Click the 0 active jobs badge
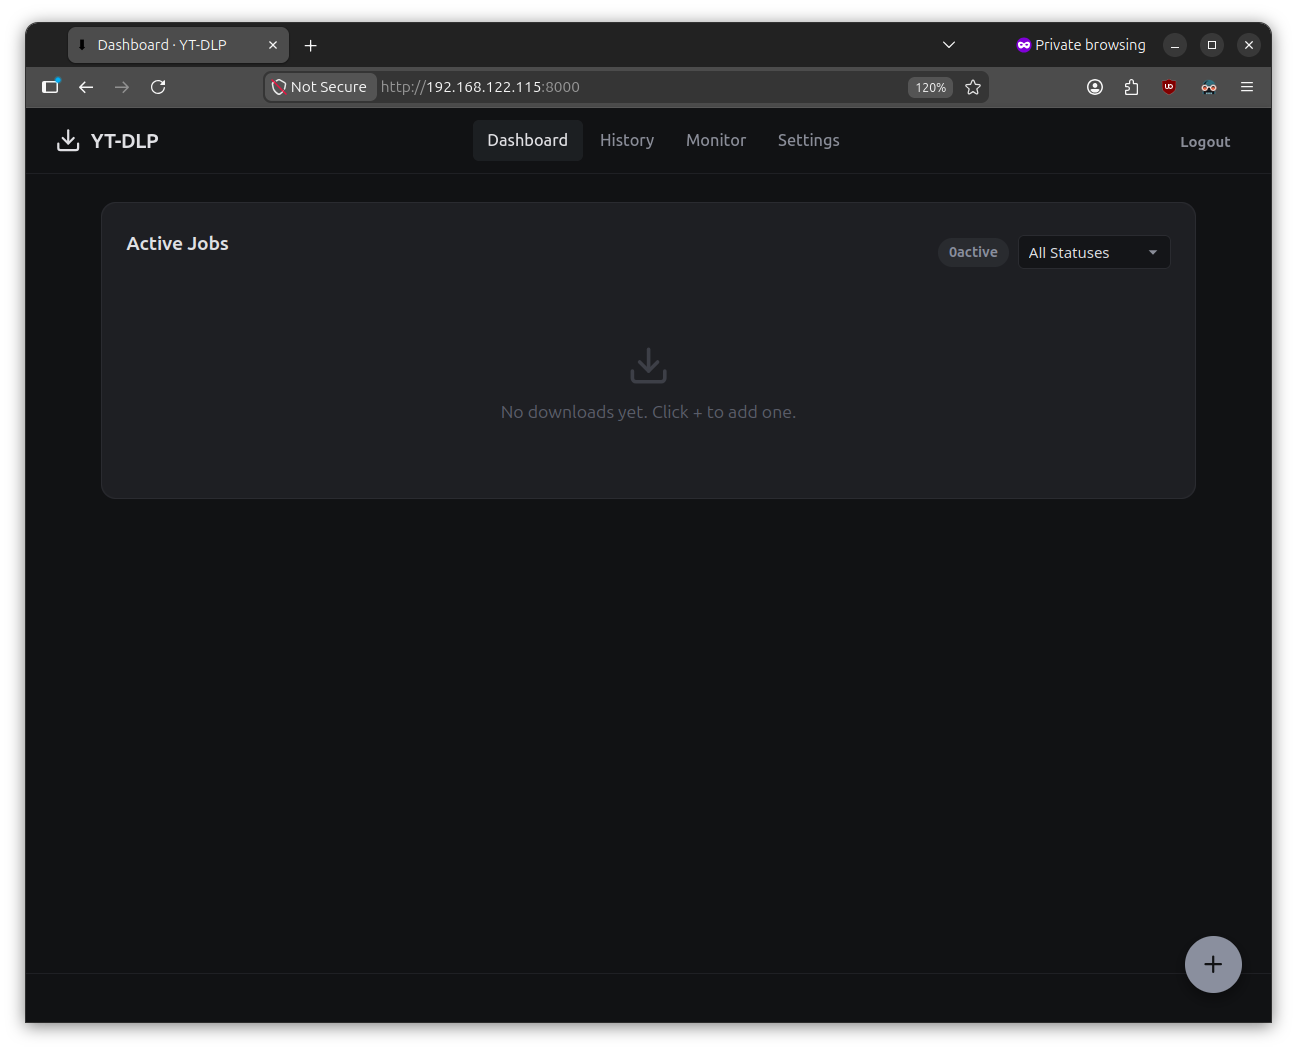 [973, 253]
